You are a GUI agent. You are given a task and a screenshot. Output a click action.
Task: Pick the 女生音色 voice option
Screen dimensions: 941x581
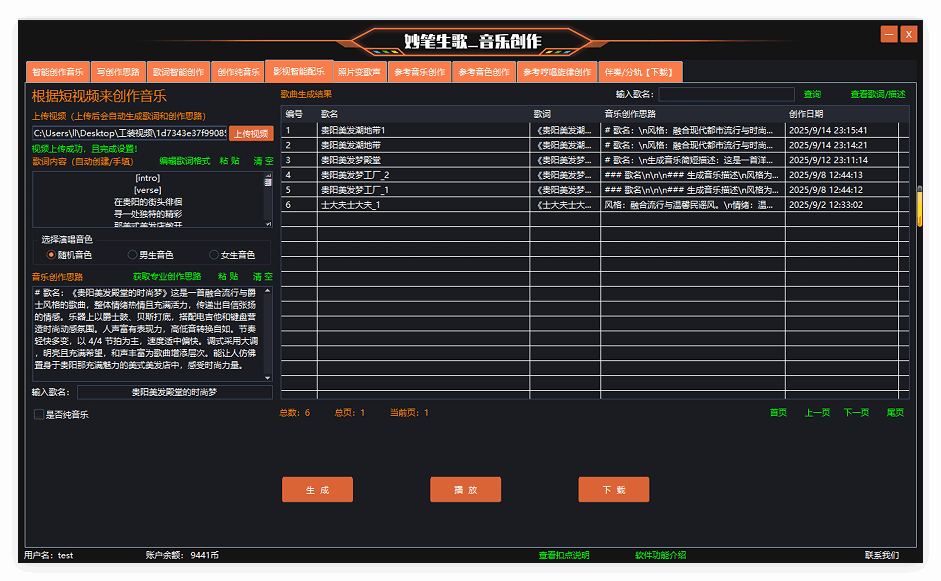tap(214, 255)
